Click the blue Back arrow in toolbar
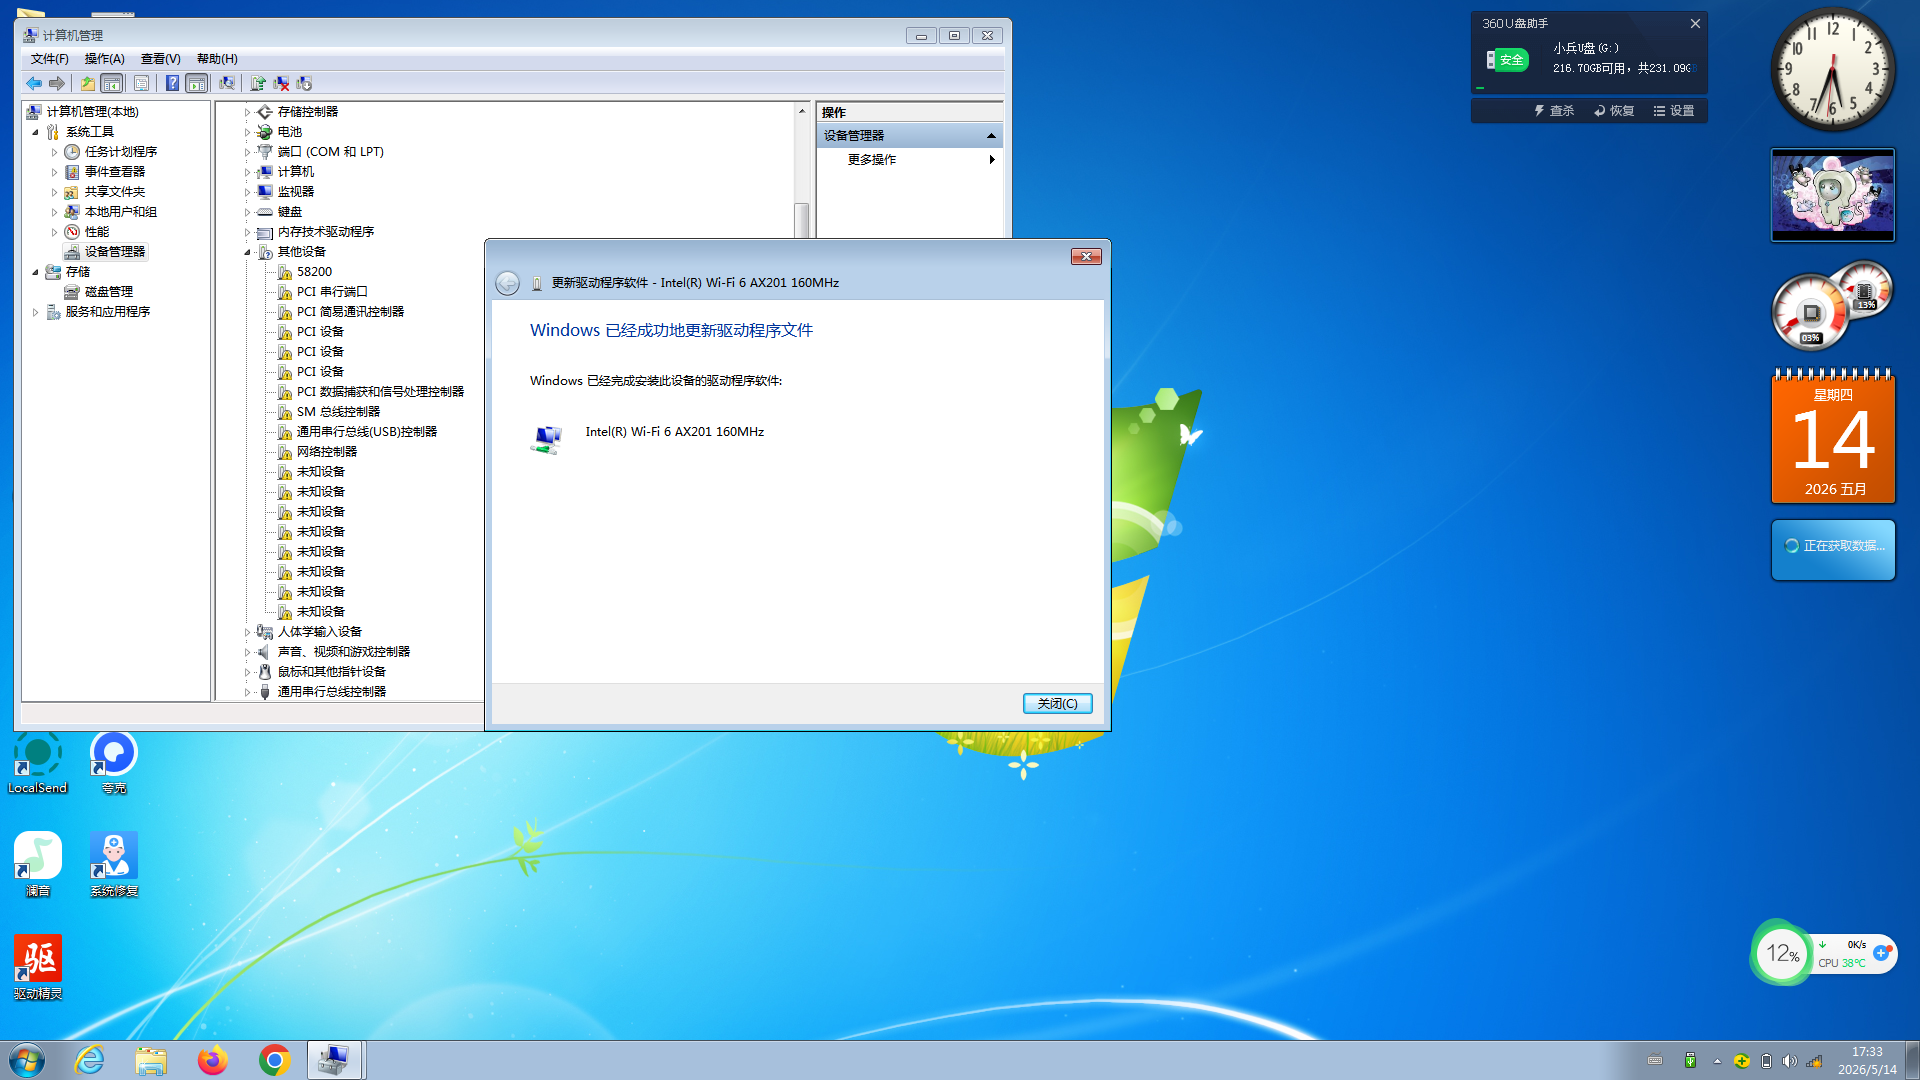 click(34, 84)
